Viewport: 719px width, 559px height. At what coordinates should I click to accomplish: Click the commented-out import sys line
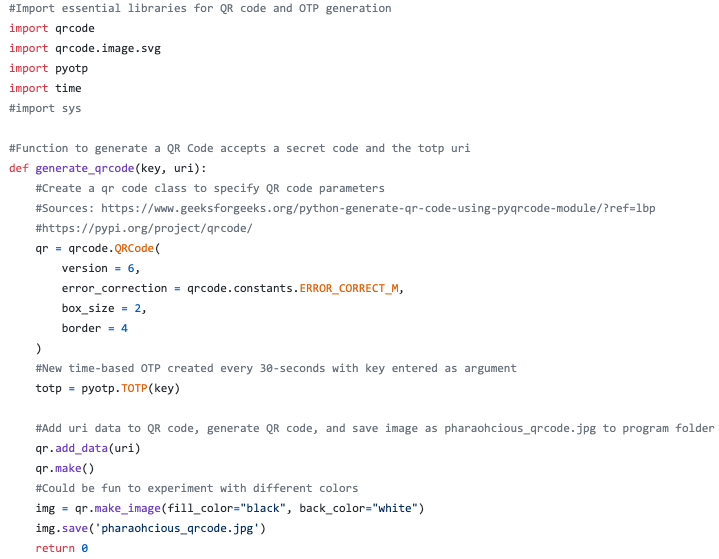[x=45, y=108]
